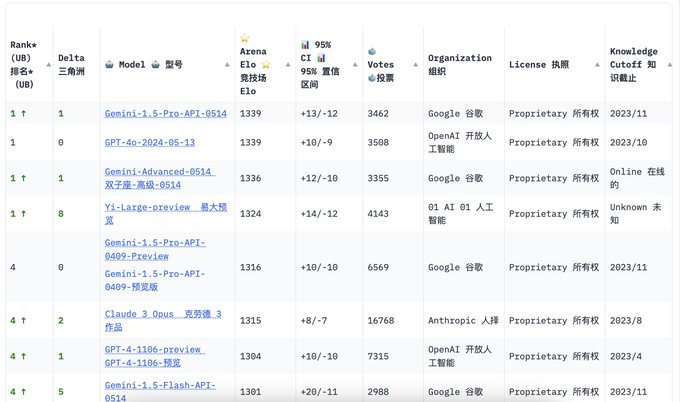Select the confidence interval +14/-12
680x402 pixels.
coord(319,214)
